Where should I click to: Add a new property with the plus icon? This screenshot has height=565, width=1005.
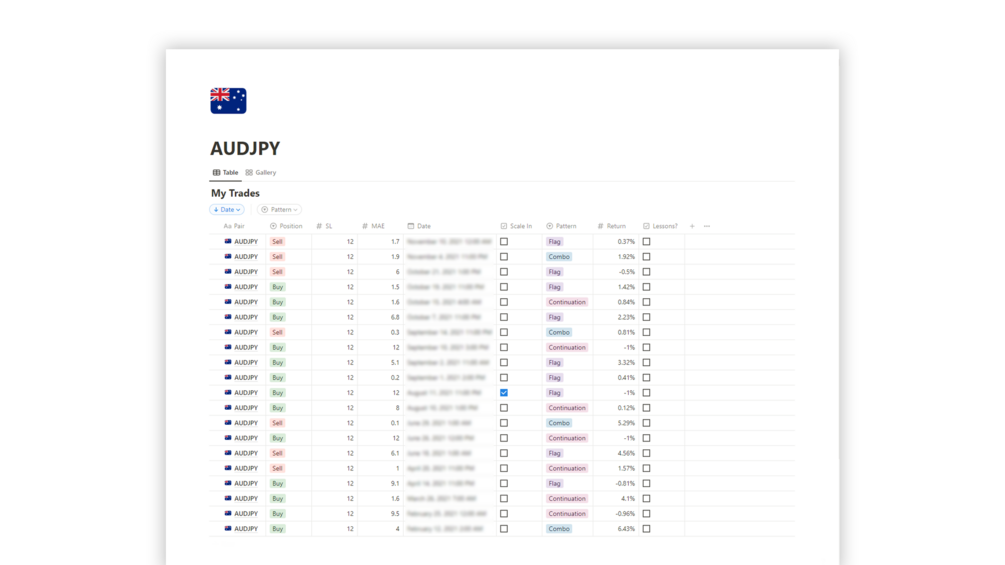point(692,226)
